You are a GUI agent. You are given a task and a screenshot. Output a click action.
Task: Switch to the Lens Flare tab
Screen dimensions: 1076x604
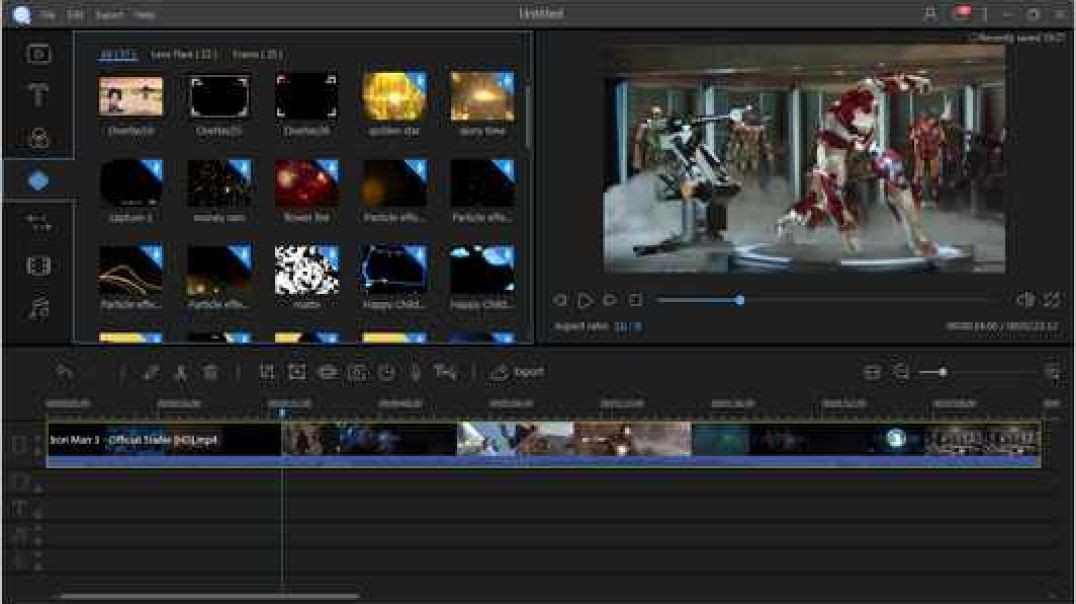click(x=184, y=54)
